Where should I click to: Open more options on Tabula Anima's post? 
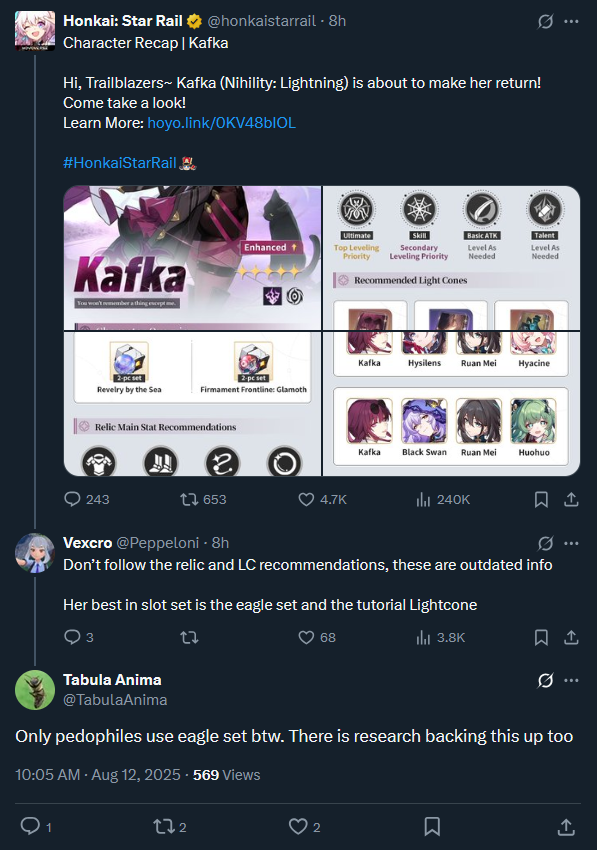pyautogui.click(x=571, y=680)
